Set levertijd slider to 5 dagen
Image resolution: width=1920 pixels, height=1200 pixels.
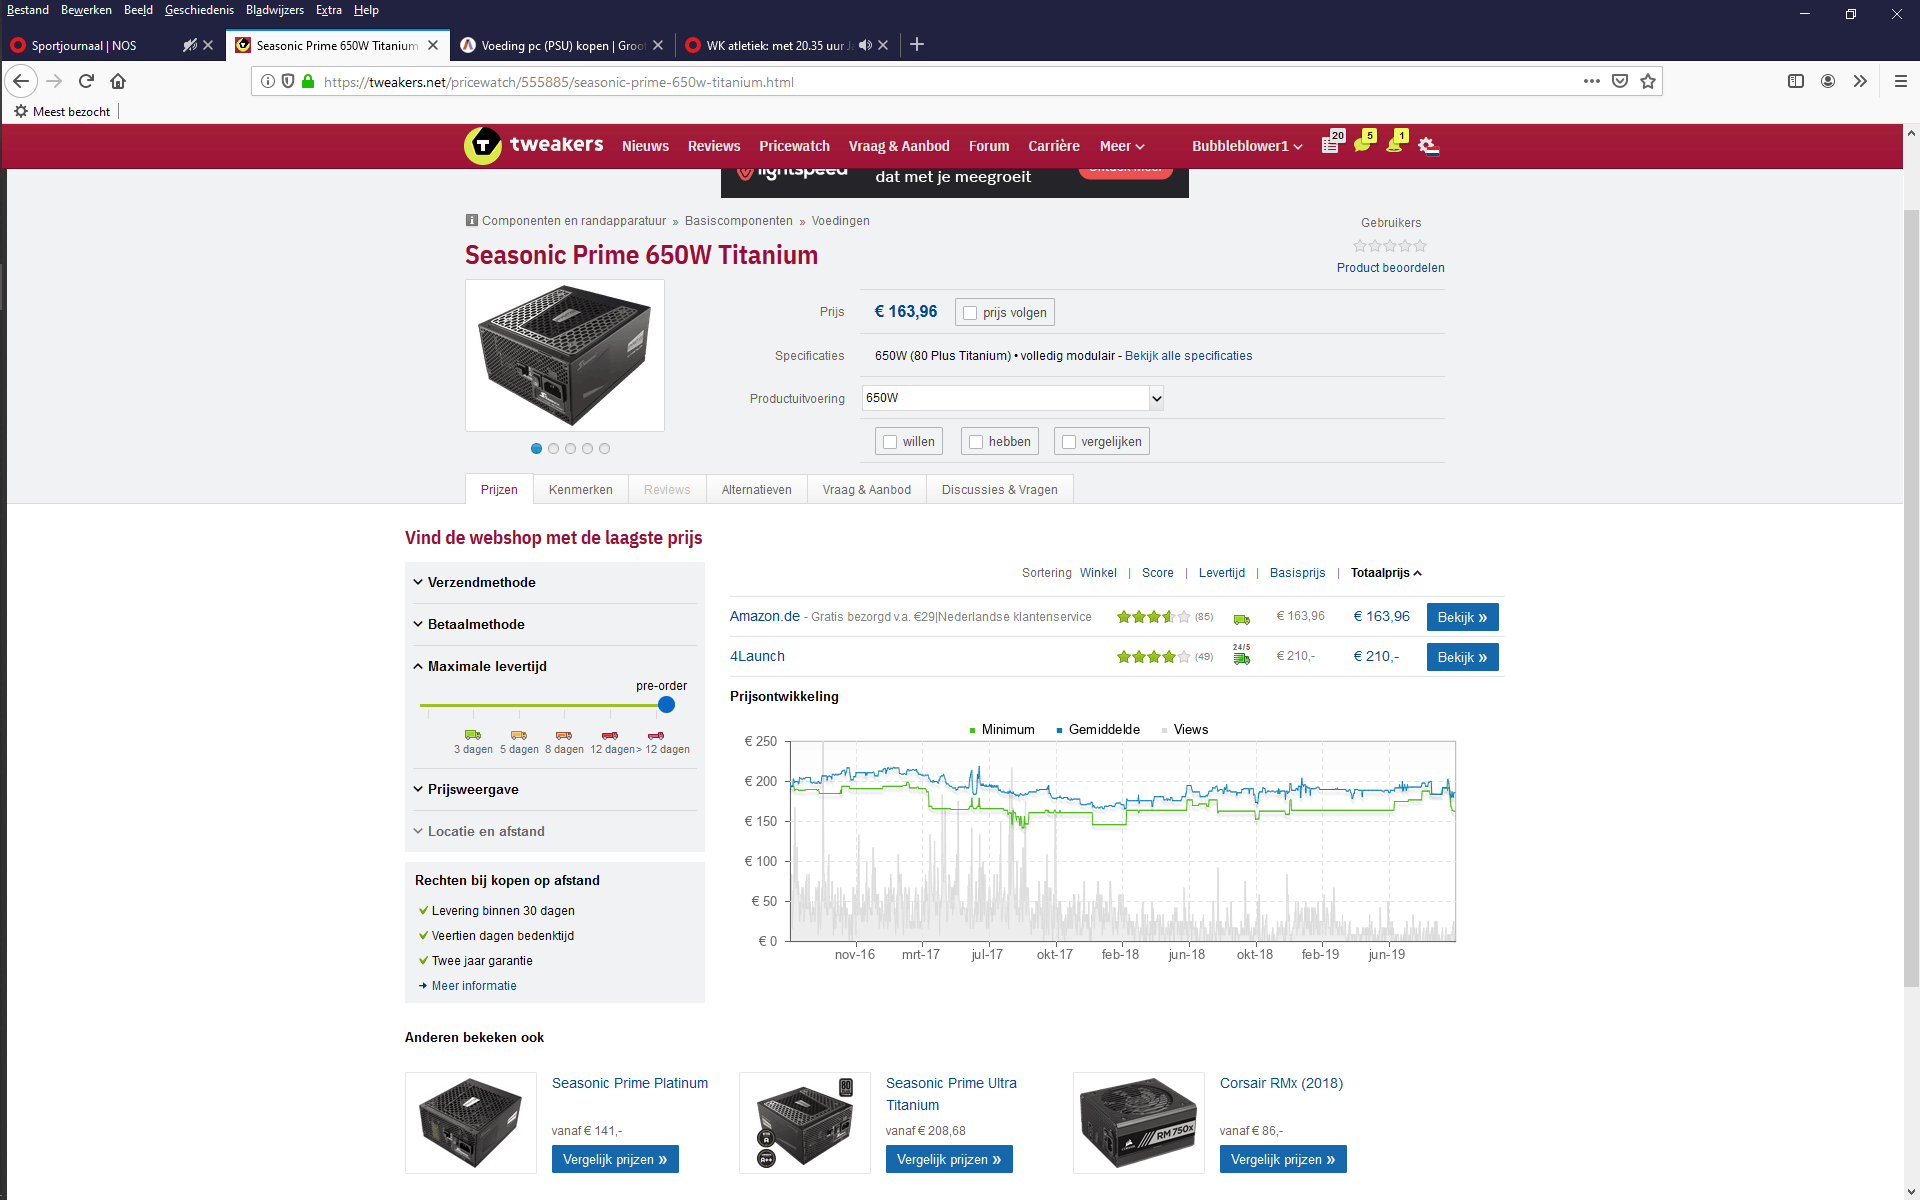519,705
